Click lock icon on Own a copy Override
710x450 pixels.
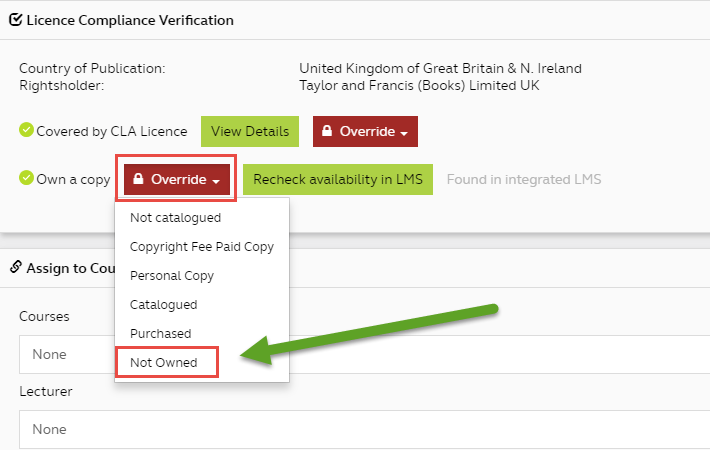[x=138, y=180]
